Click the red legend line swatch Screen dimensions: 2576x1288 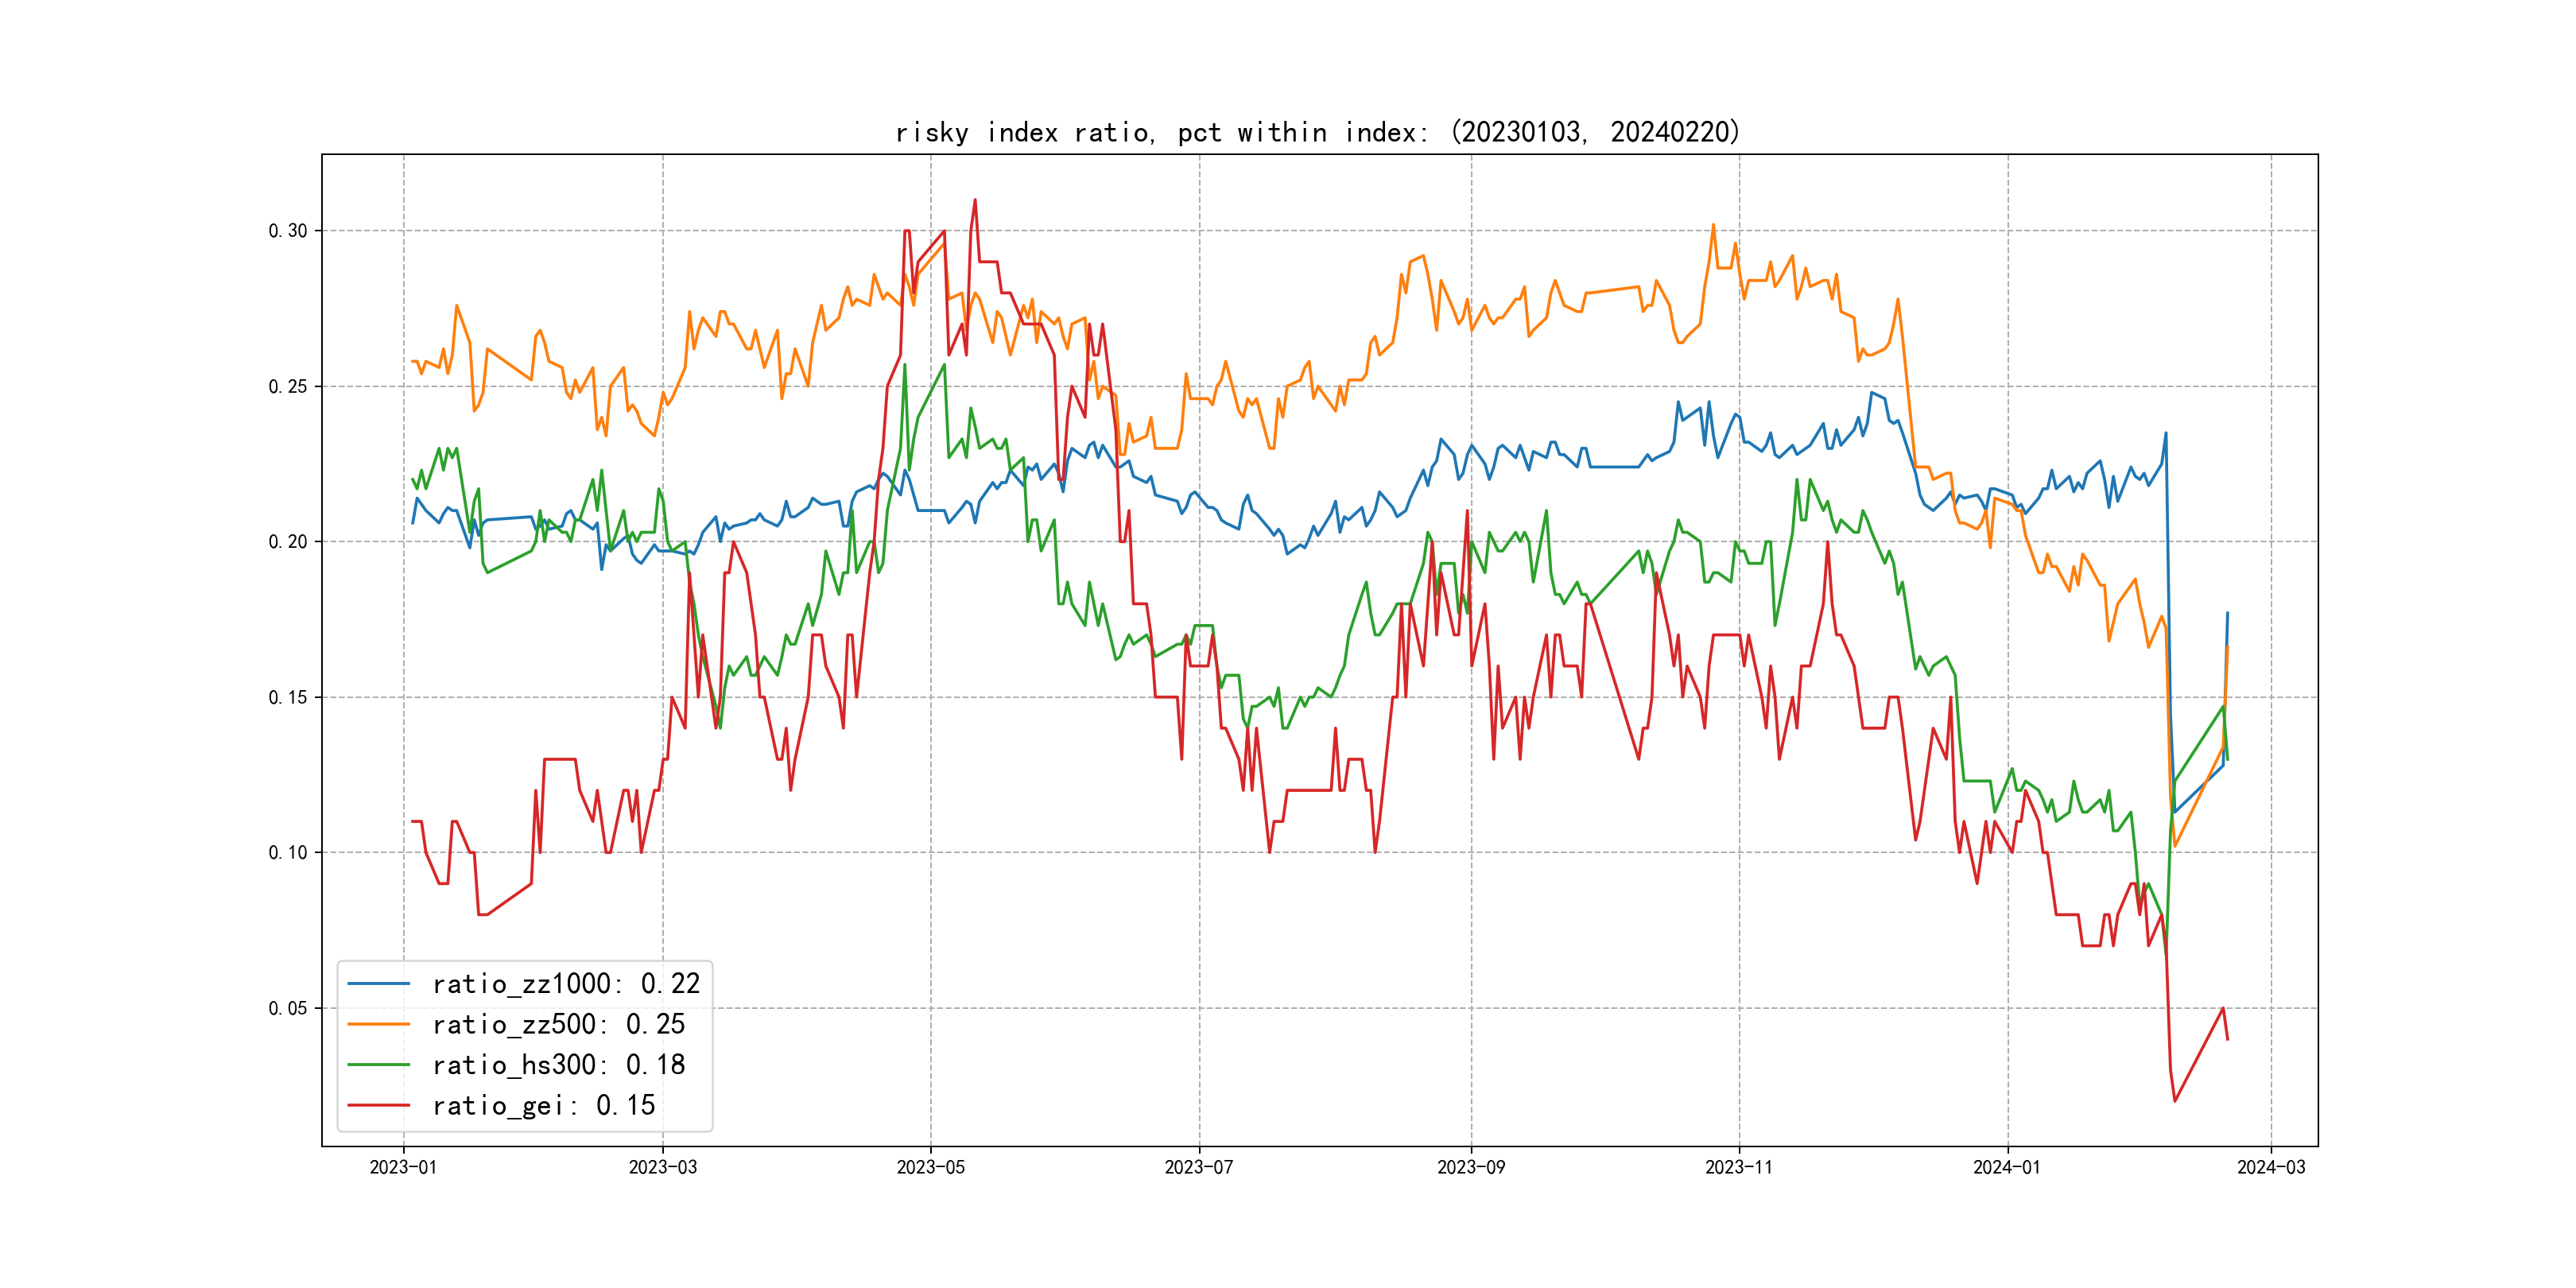pos(378,1105)
